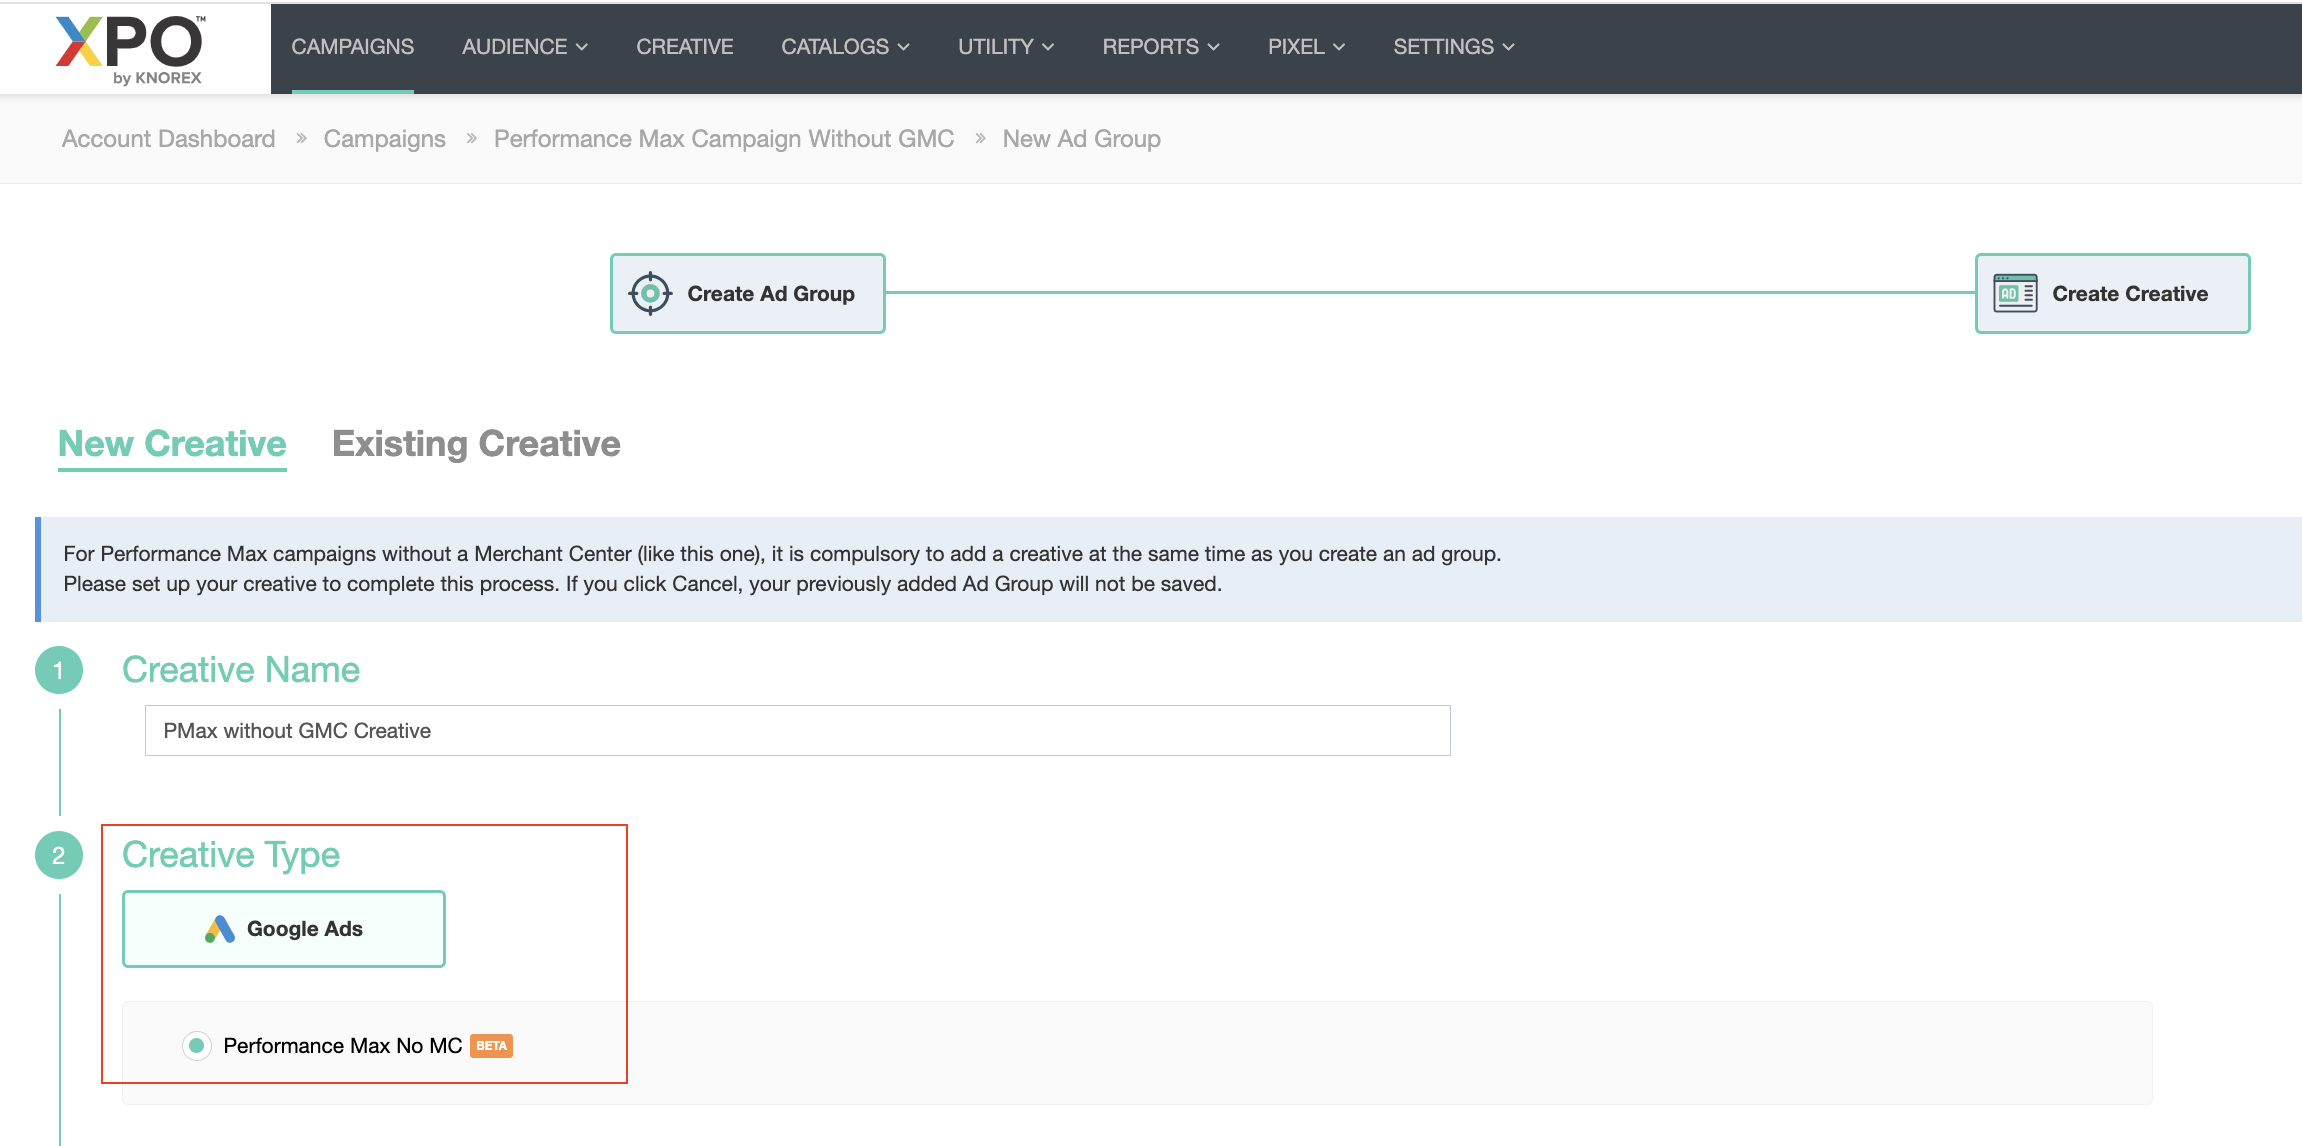Select the New Creative tab
This screenshot has height=1146, width=2302.
point(172,444)
